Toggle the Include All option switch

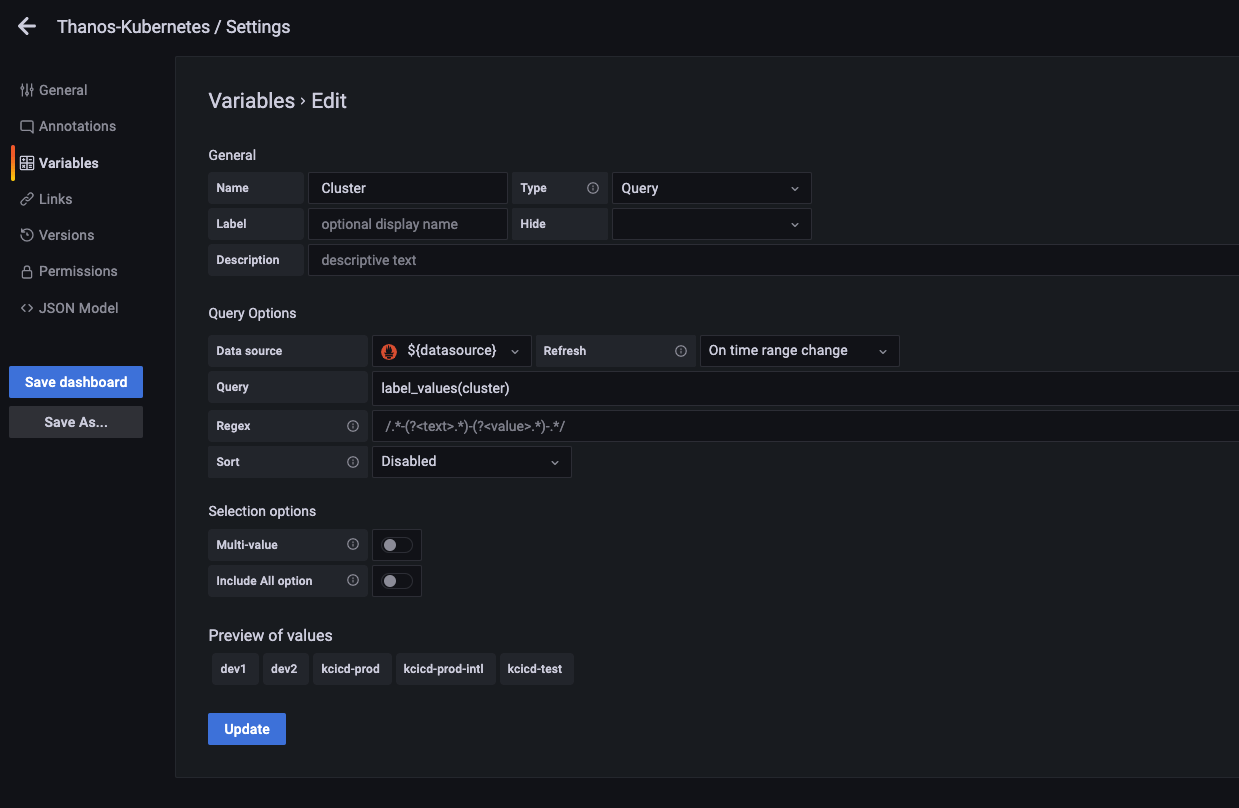click(397, 581)
